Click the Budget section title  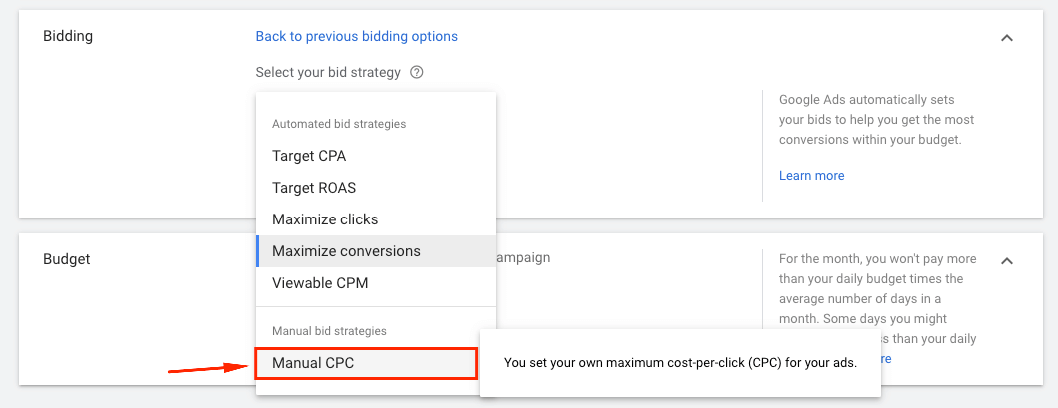pos(67,259)
